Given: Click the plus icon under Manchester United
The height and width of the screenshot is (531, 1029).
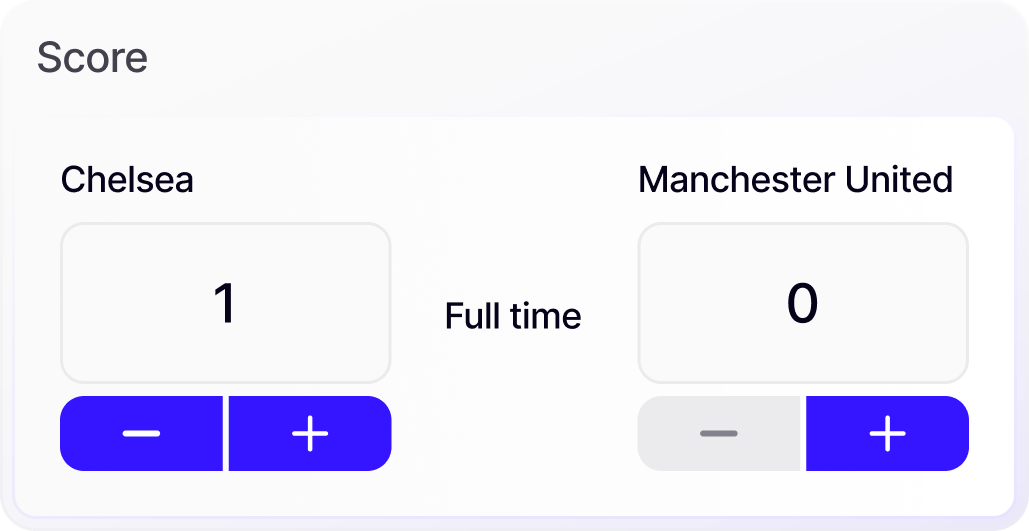Looking at the screenshot, I should [x=887, y=433].
